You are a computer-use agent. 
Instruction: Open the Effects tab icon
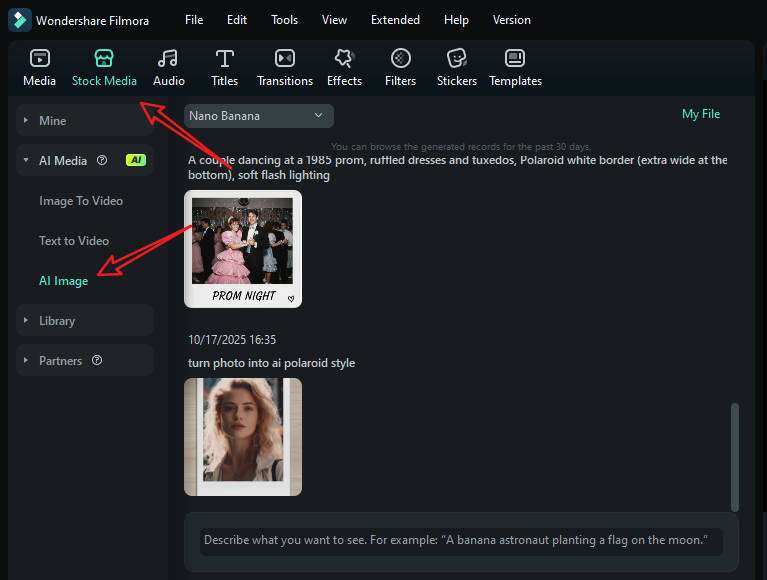(x=344, y=58)
